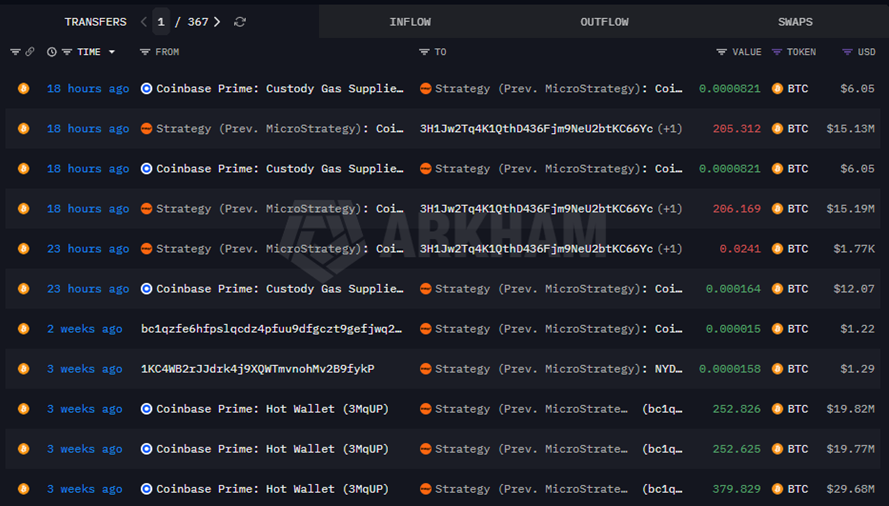
Task: Open Coinbase Prime Hot Wallet sender of 252.625 BTC
Action: 272,449
